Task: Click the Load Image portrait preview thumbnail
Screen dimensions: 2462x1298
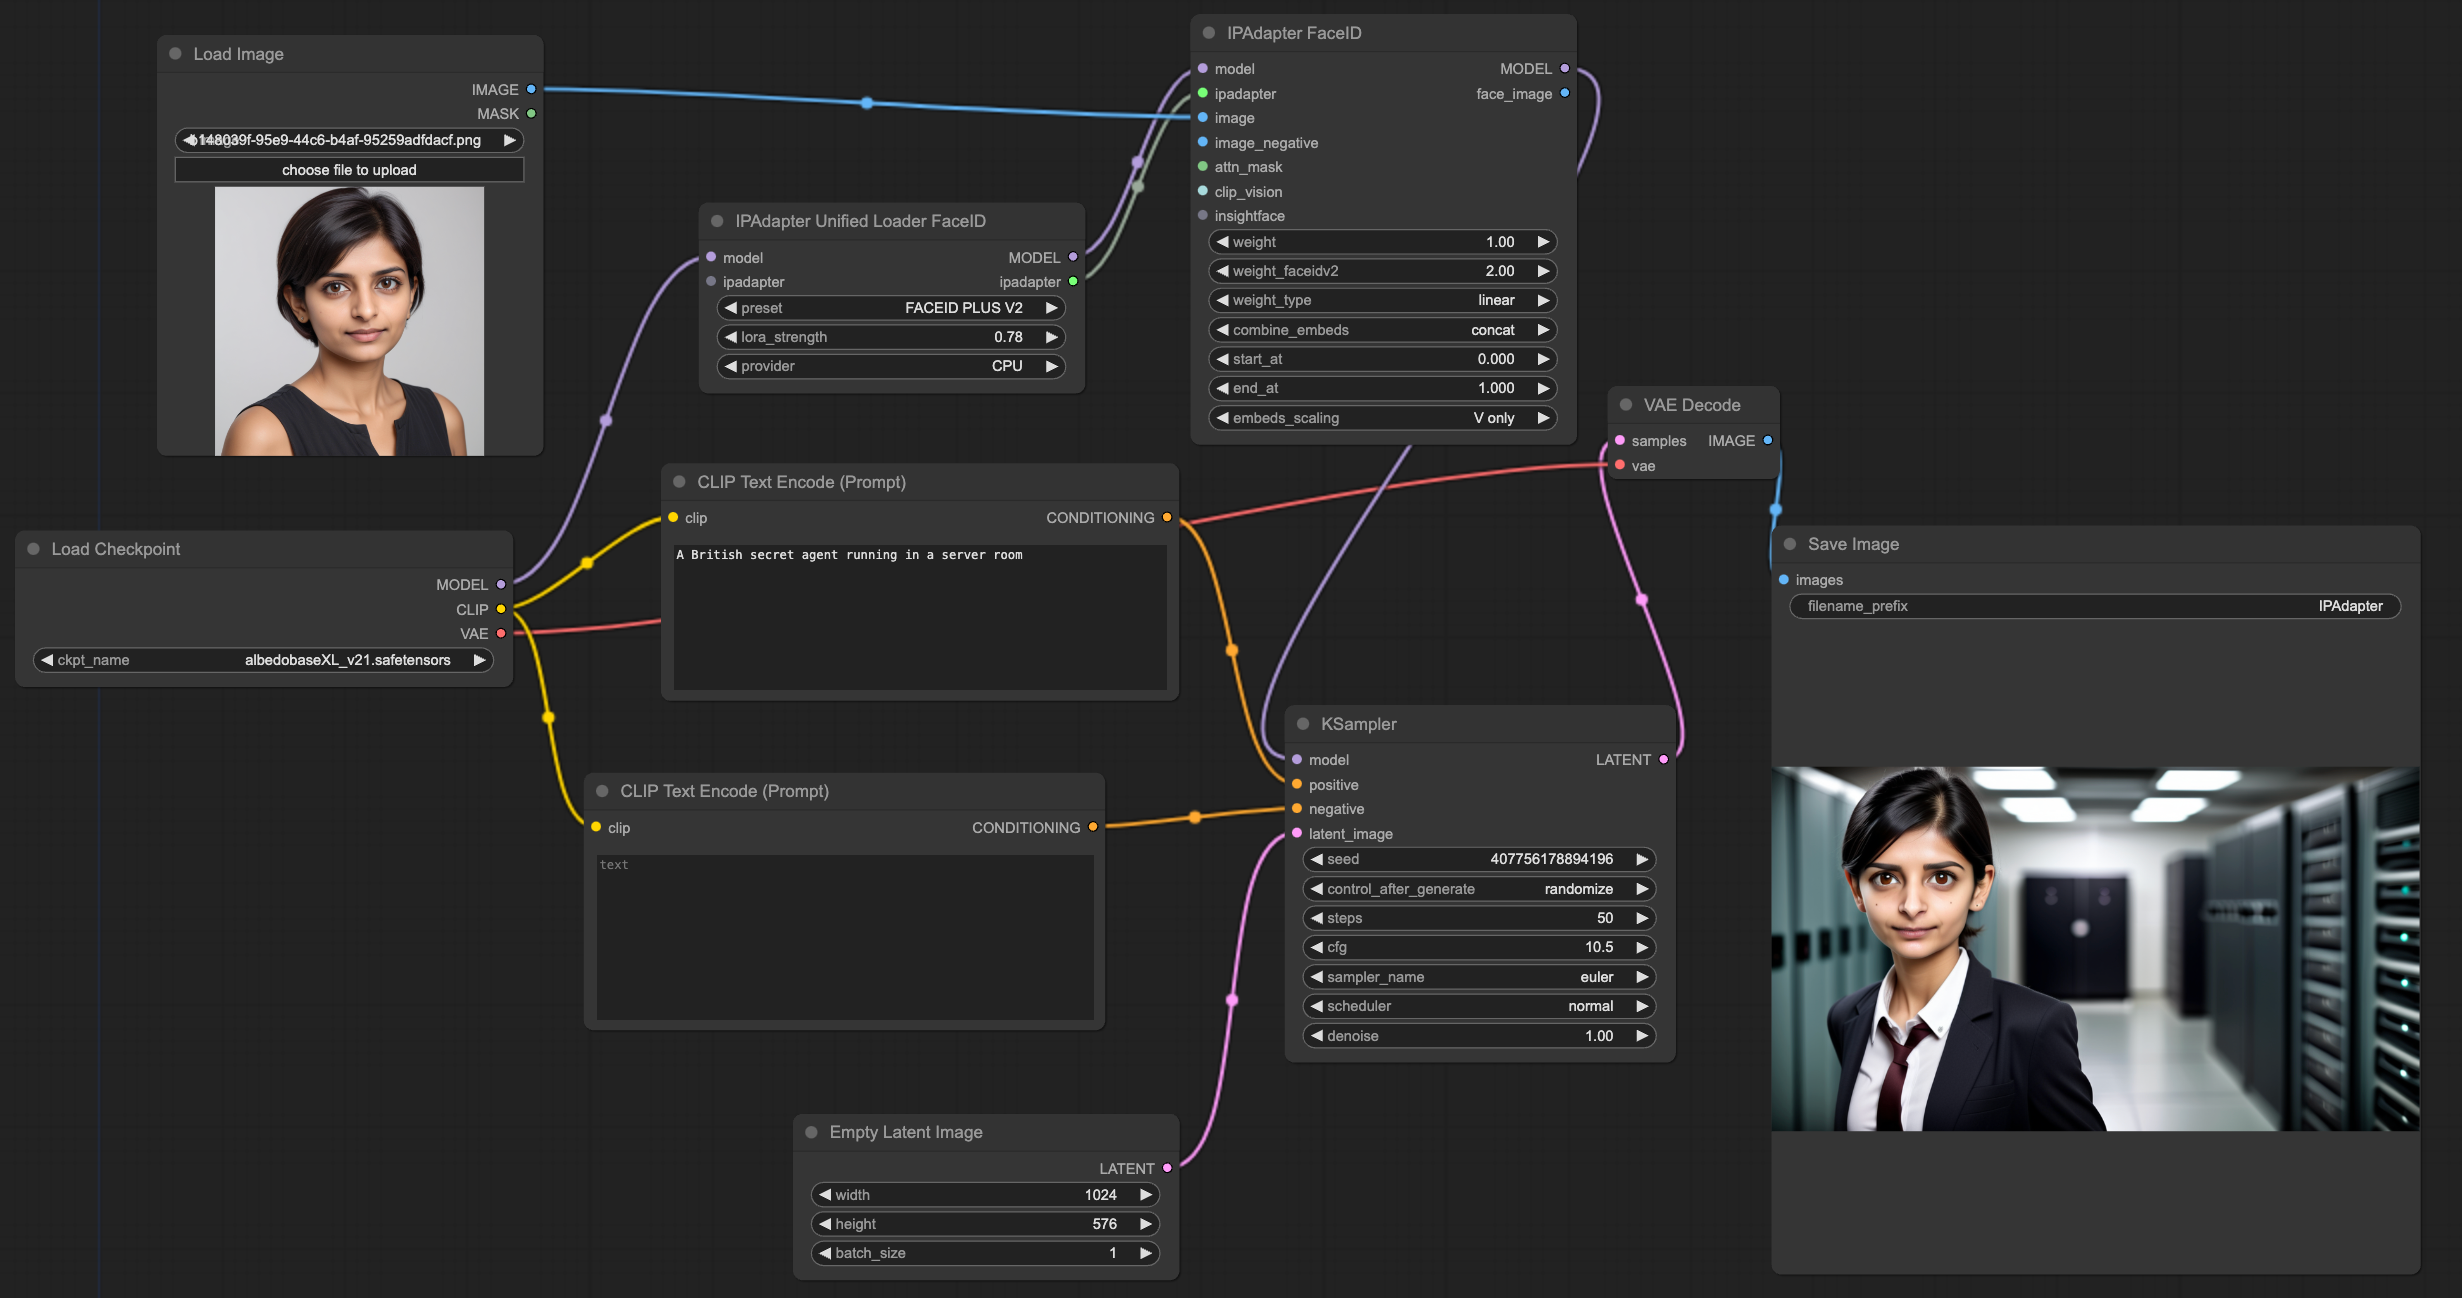Action: tap(349, 321)
